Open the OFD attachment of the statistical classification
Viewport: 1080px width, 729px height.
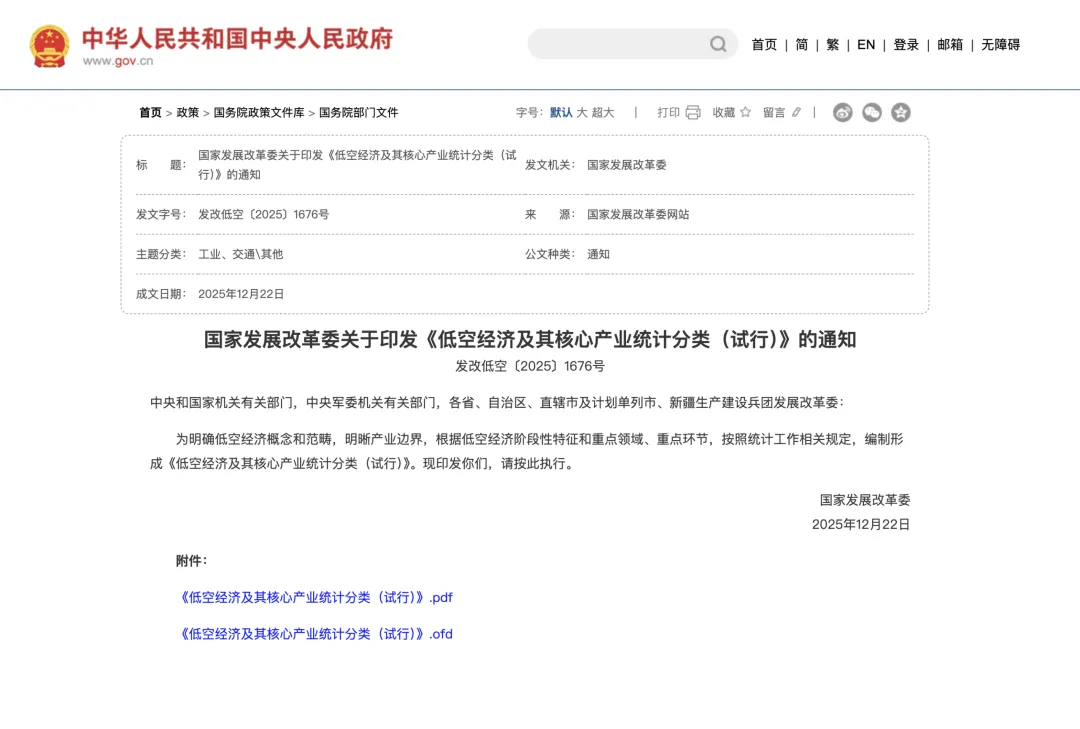pyautogui.click(x=316, y=633)
